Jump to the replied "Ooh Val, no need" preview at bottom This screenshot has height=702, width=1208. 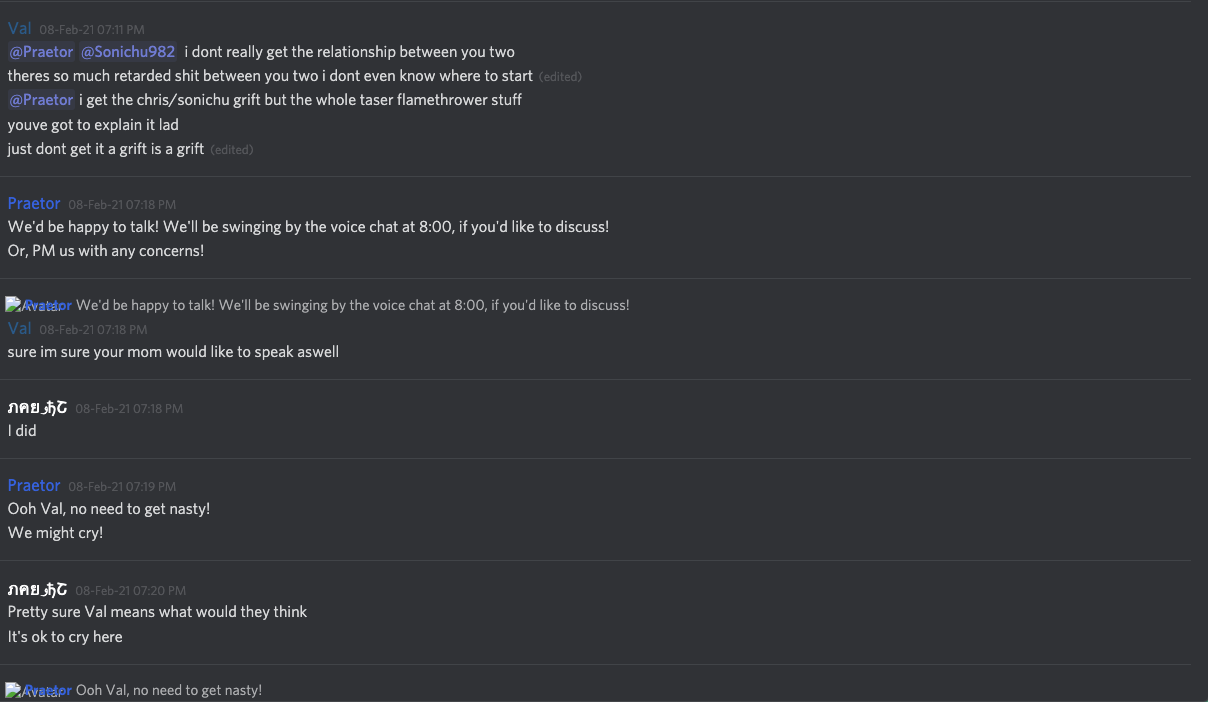pyautogui.click(x=169, y=690)
